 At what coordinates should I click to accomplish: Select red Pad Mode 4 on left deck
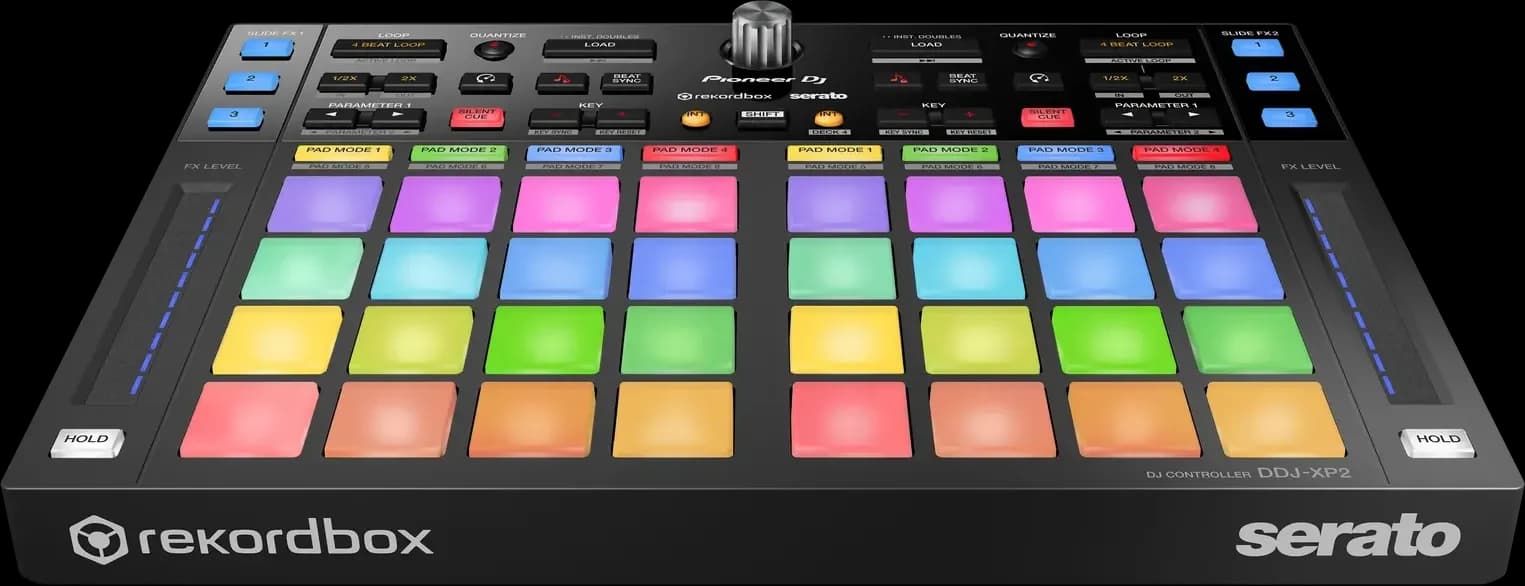click(x=690, y=152)
